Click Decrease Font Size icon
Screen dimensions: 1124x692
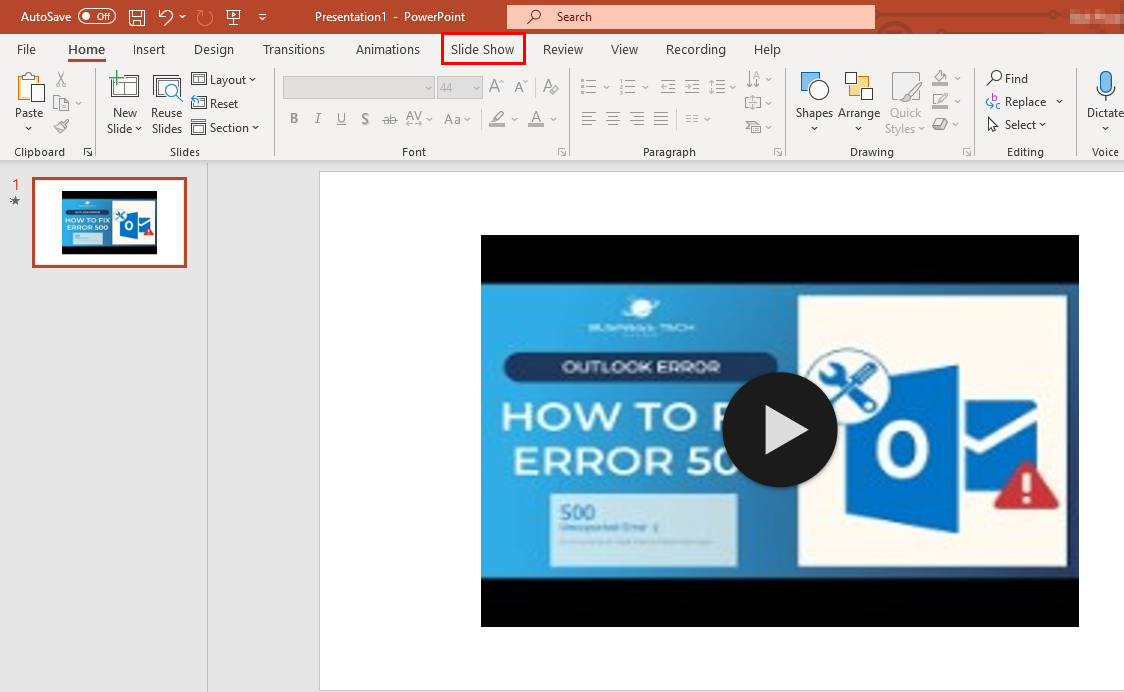coord(521,87)
